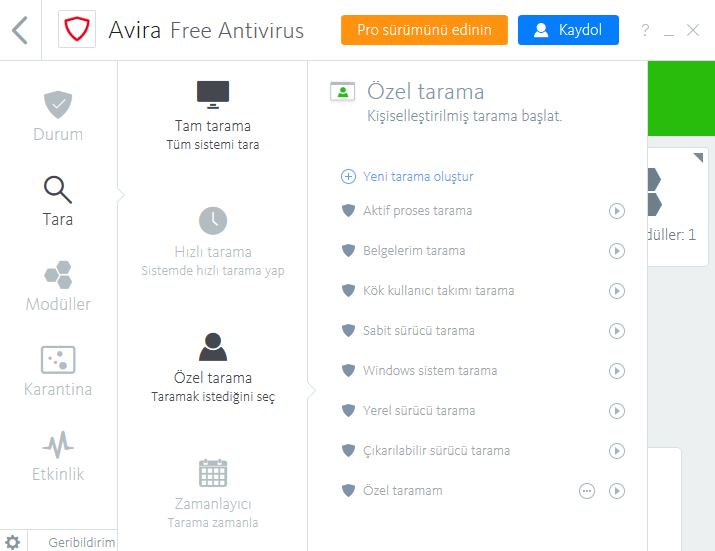Open the help question mark
The width and height of the screenshot is (715, 551).
coord(645,30)
